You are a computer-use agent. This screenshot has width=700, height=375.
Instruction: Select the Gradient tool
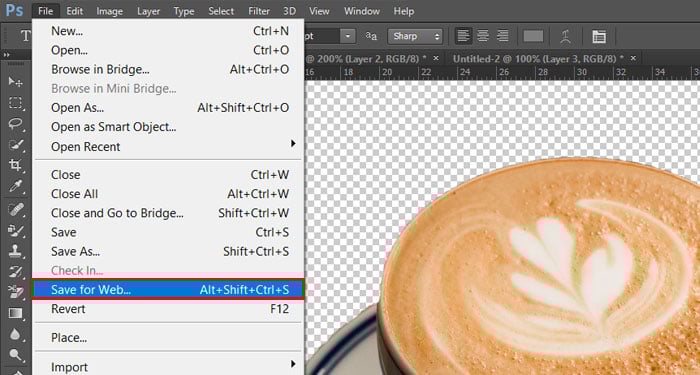click(16, 313)
